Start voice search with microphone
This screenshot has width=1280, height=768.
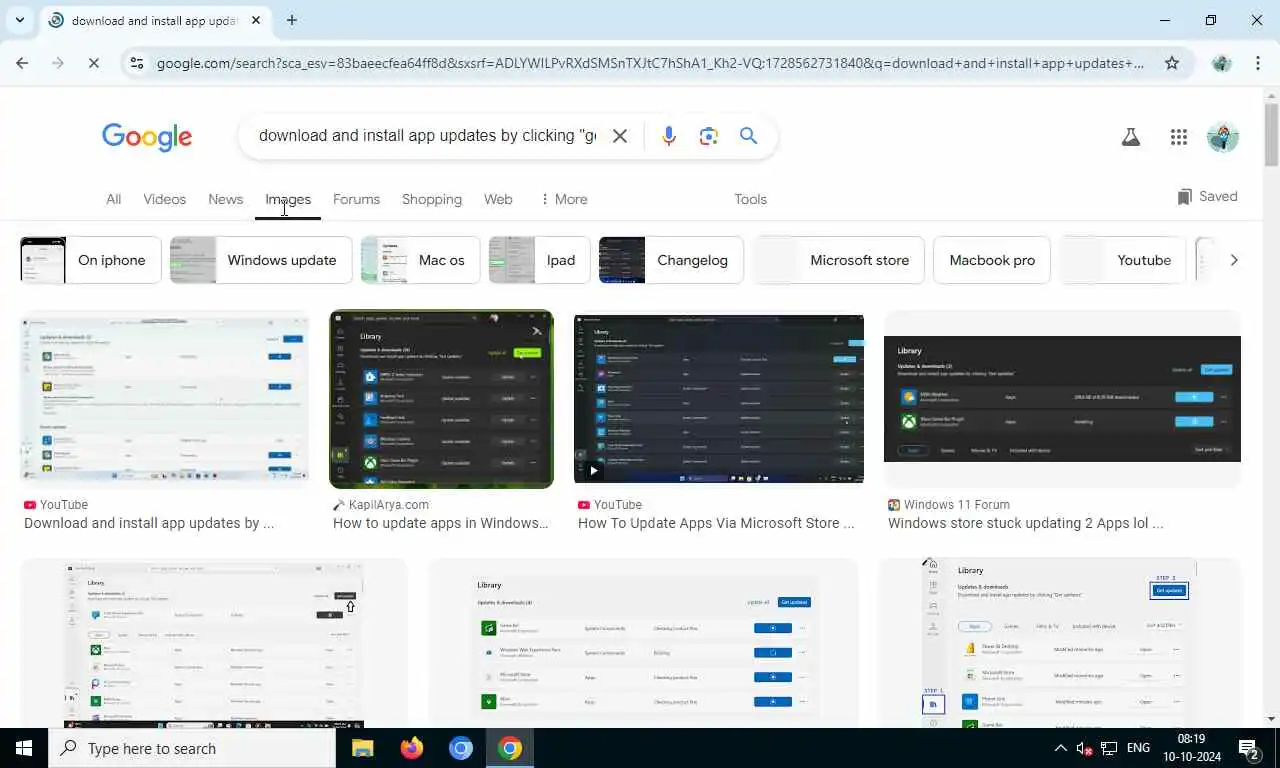[669, 136]
